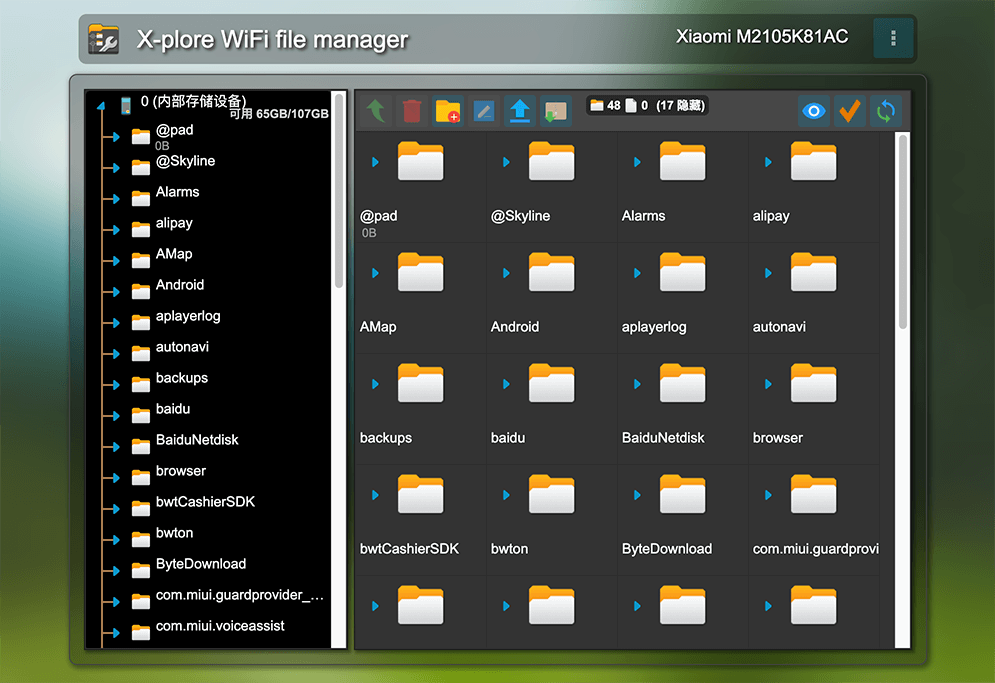This screenshot has width=995, height=683.
Task: Select BaiduNetdisk in the folder tree
Action: click(197, 440)
